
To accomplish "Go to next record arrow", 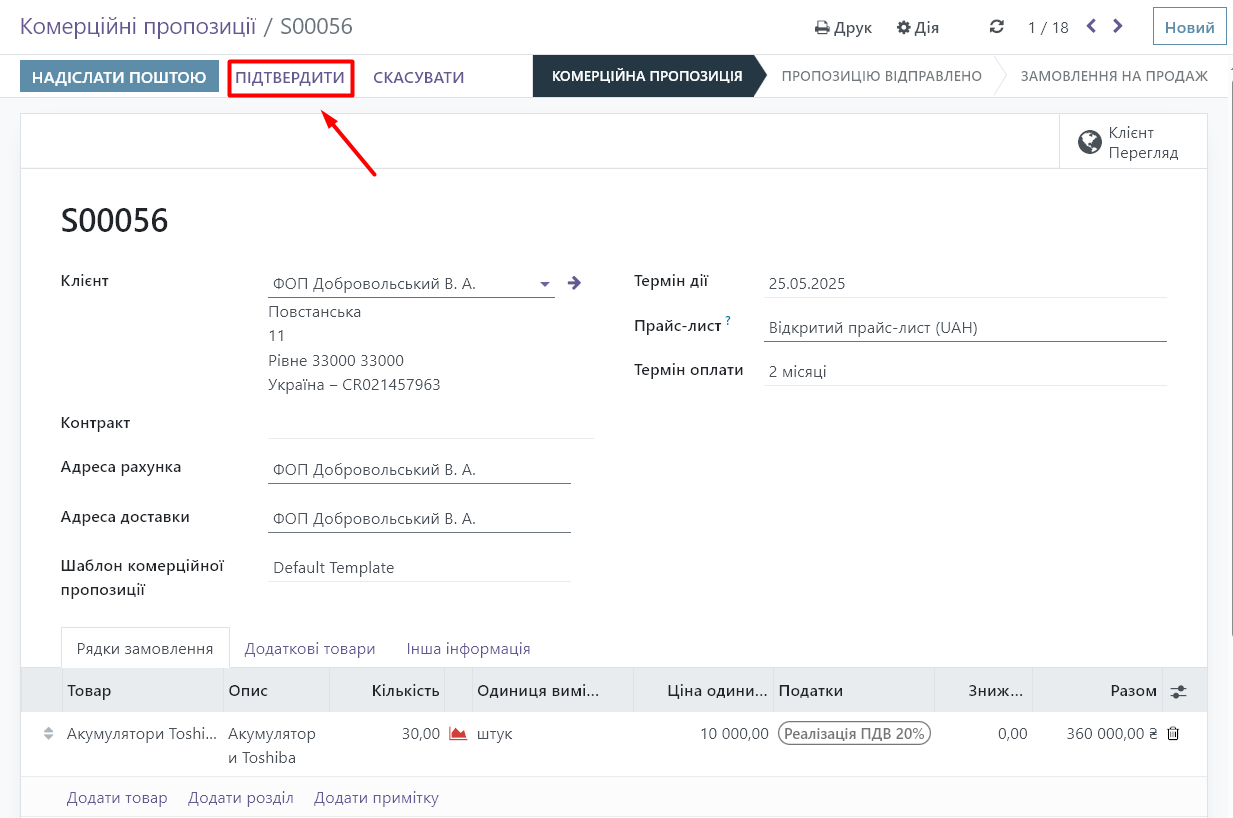I will tap(1118, 27).
